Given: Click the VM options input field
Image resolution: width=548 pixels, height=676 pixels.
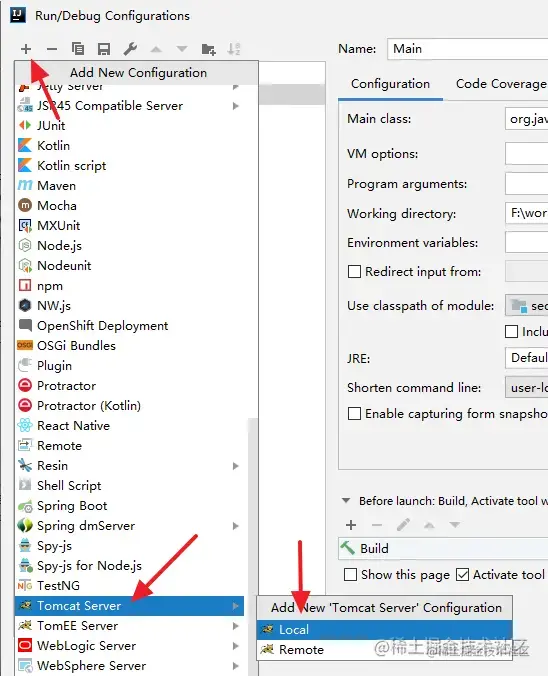Looking at the screenshot, I should click(x=526, y=154).
